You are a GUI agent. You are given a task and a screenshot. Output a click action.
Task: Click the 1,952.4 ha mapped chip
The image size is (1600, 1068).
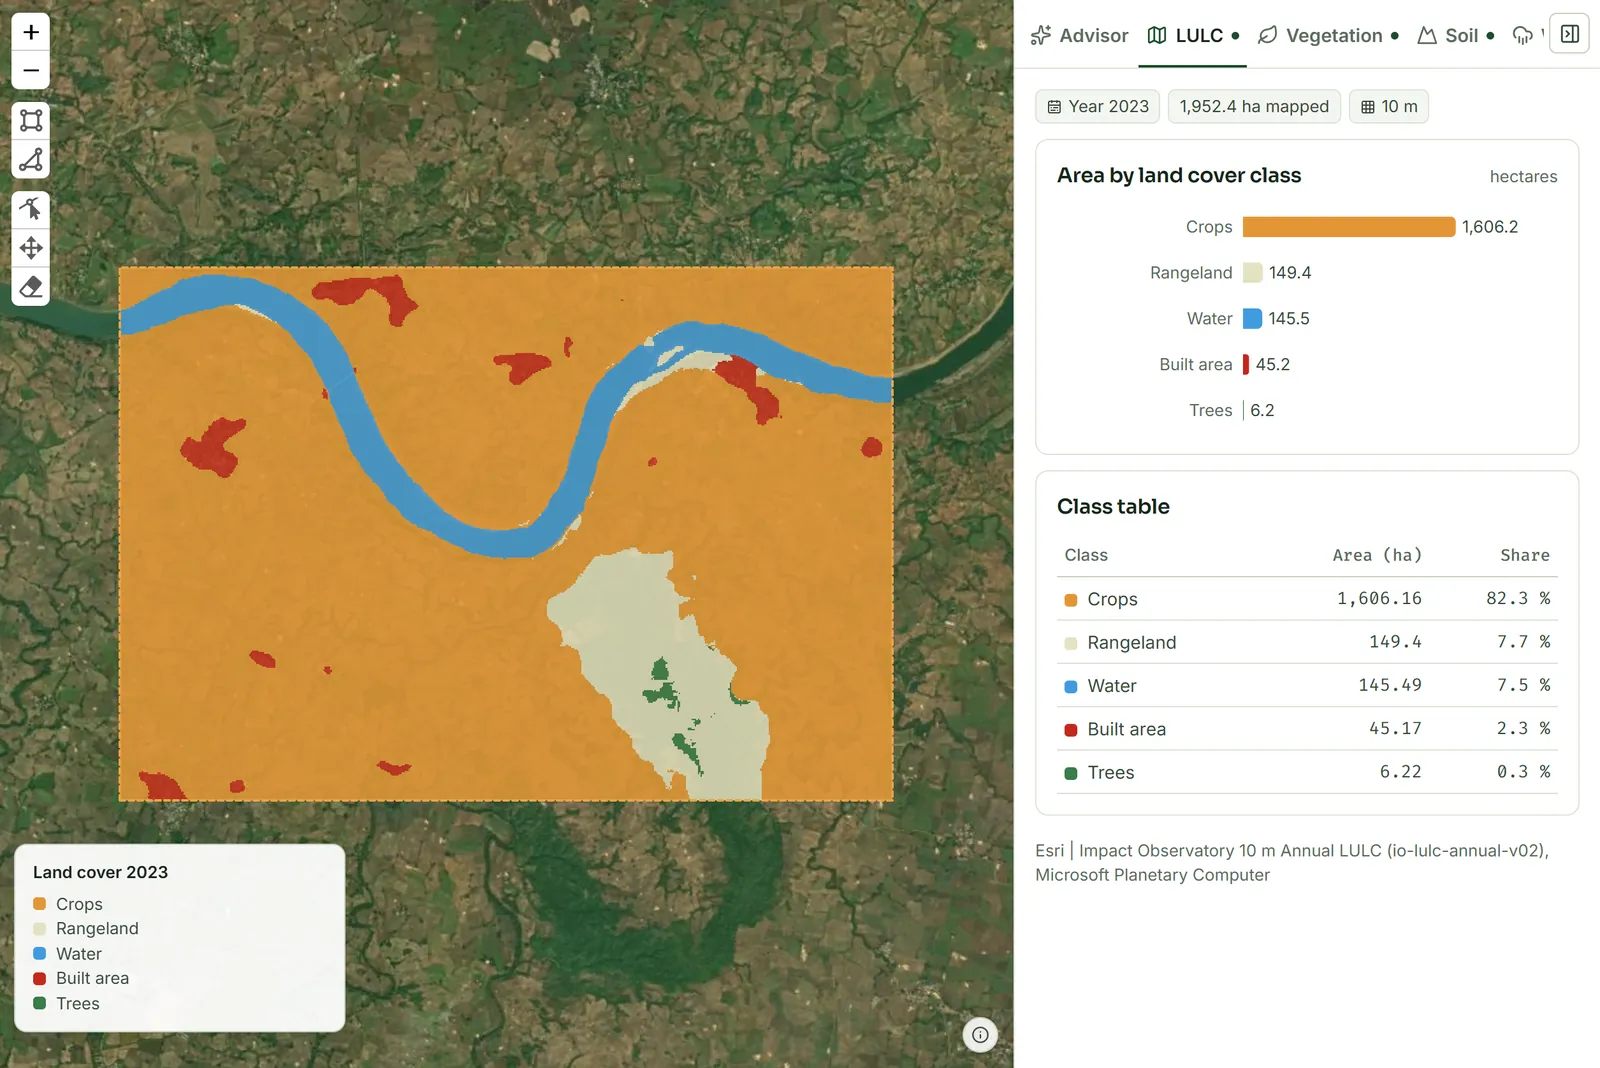click(1254, 106)
